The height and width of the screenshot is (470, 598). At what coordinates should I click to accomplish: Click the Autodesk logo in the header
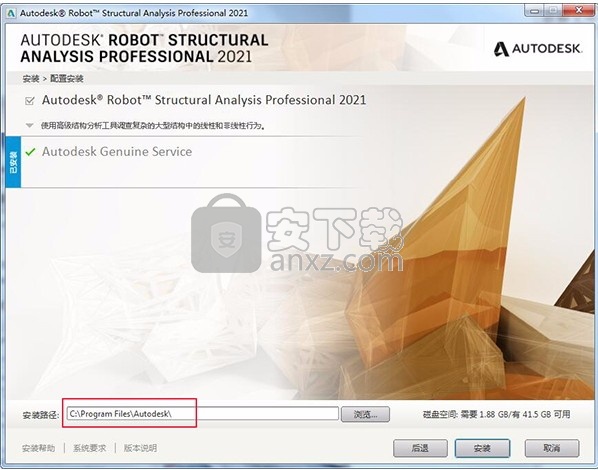[x=538, y=49]
